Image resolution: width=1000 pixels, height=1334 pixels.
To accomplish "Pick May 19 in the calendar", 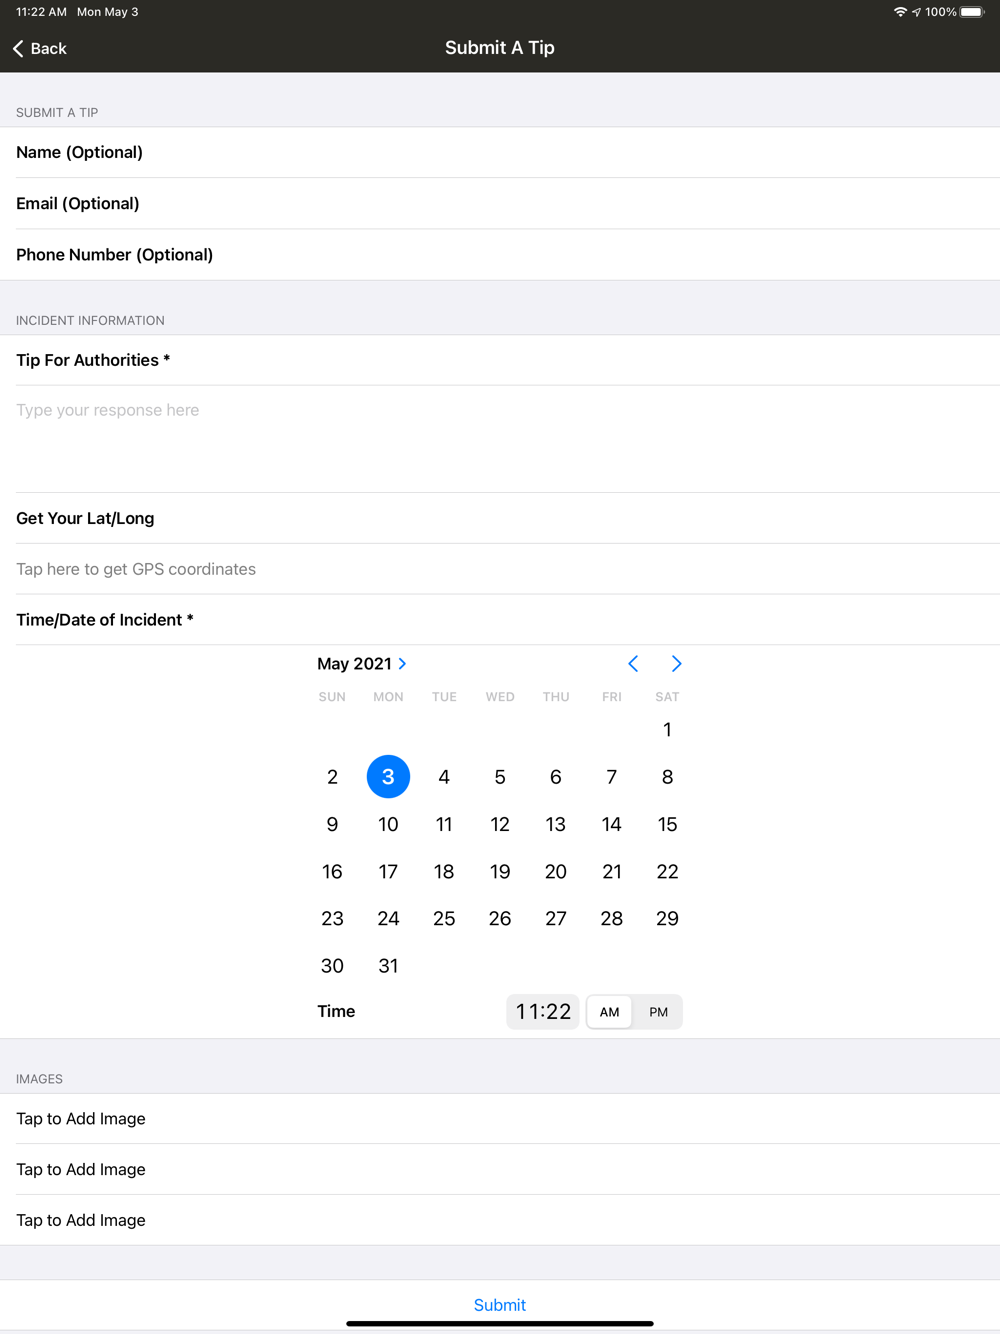I will (500, 871).
